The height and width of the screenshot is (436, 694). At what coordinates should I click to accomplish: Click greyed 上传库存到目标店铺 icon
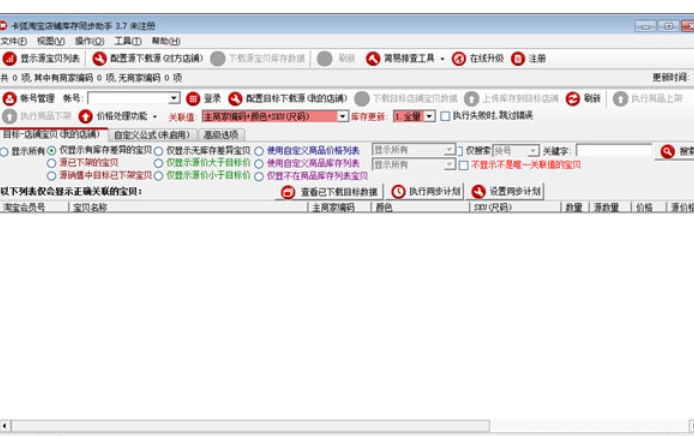(471, 98)
